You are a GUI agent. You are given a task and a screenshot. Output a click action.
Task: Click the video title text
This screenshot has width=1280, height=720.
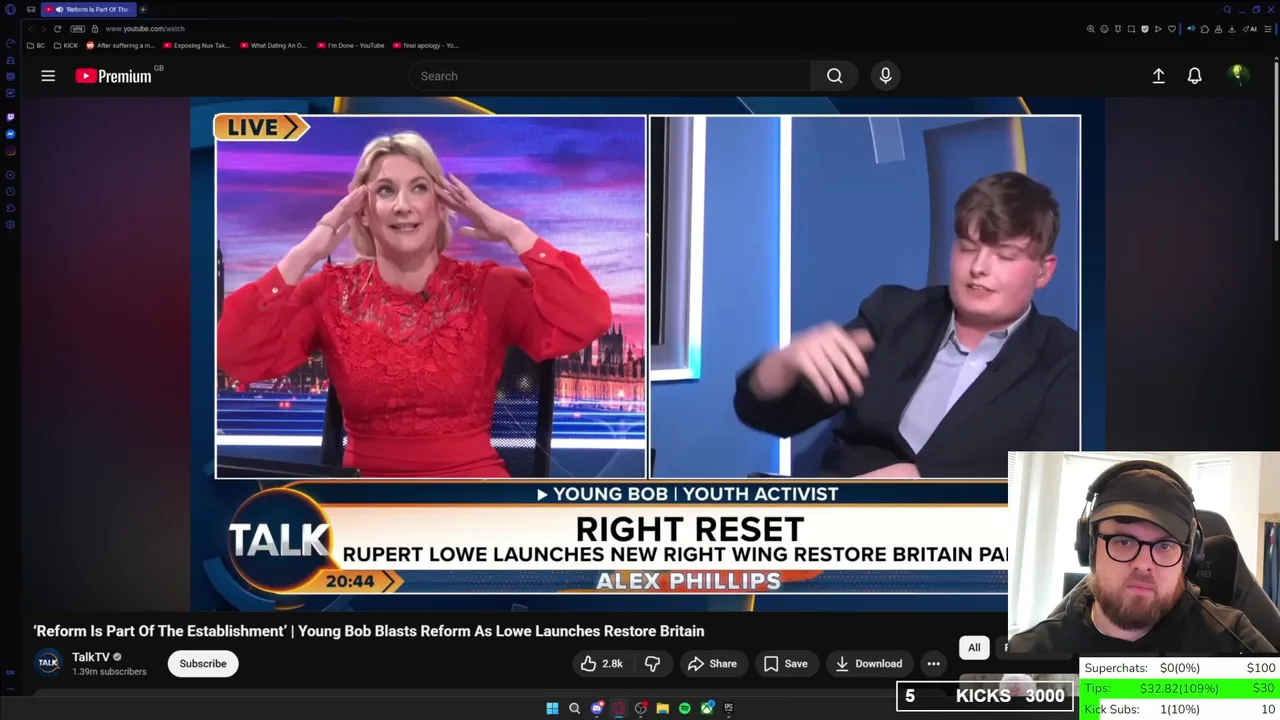tap(369, 631)
